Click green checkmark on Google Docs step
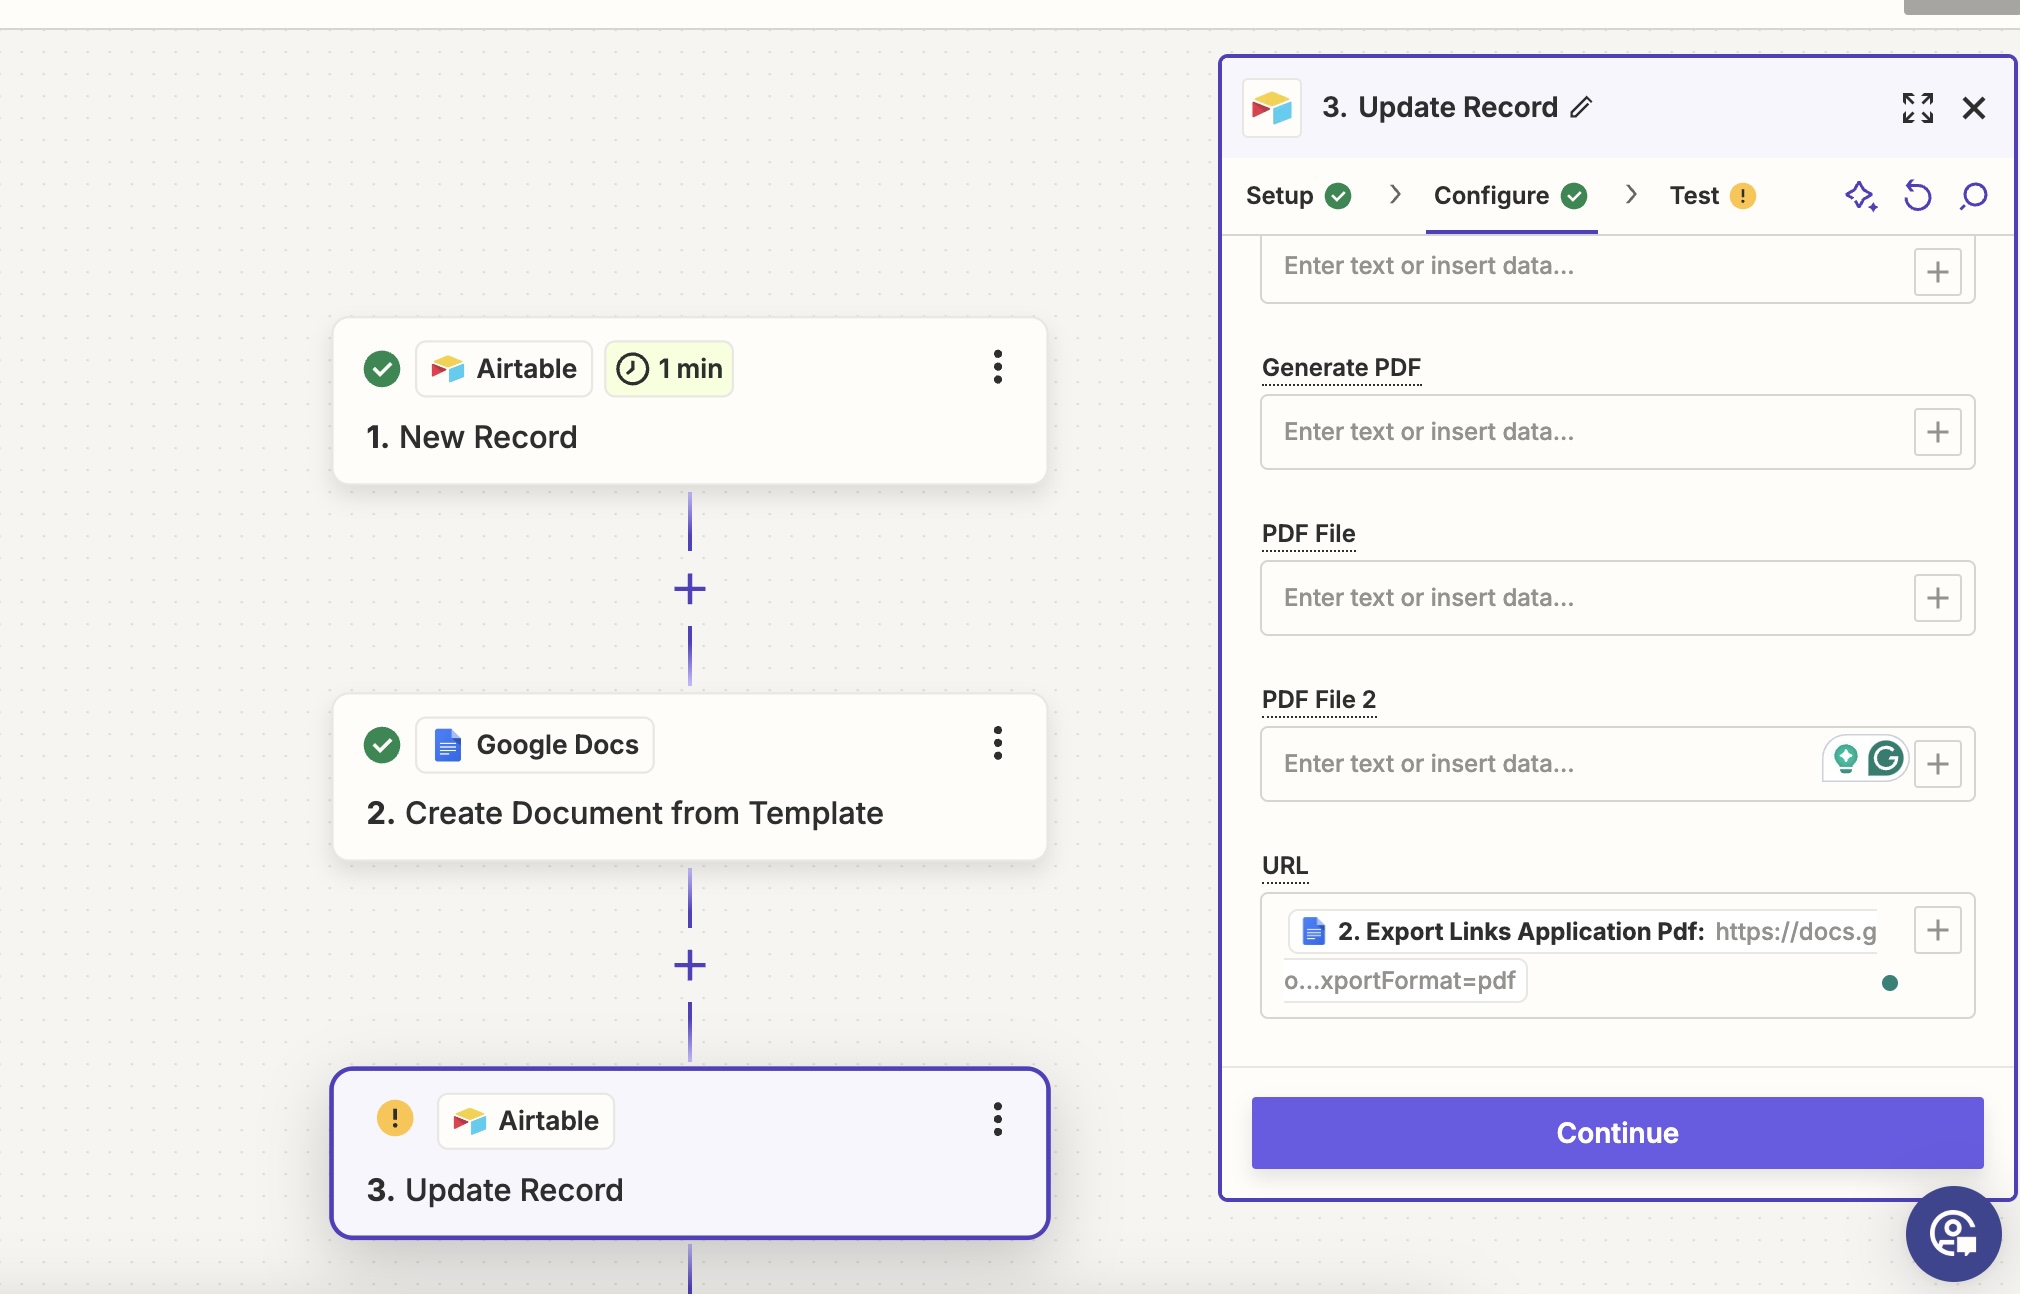Screen dimensions: 2020x1294 point(382,745)
